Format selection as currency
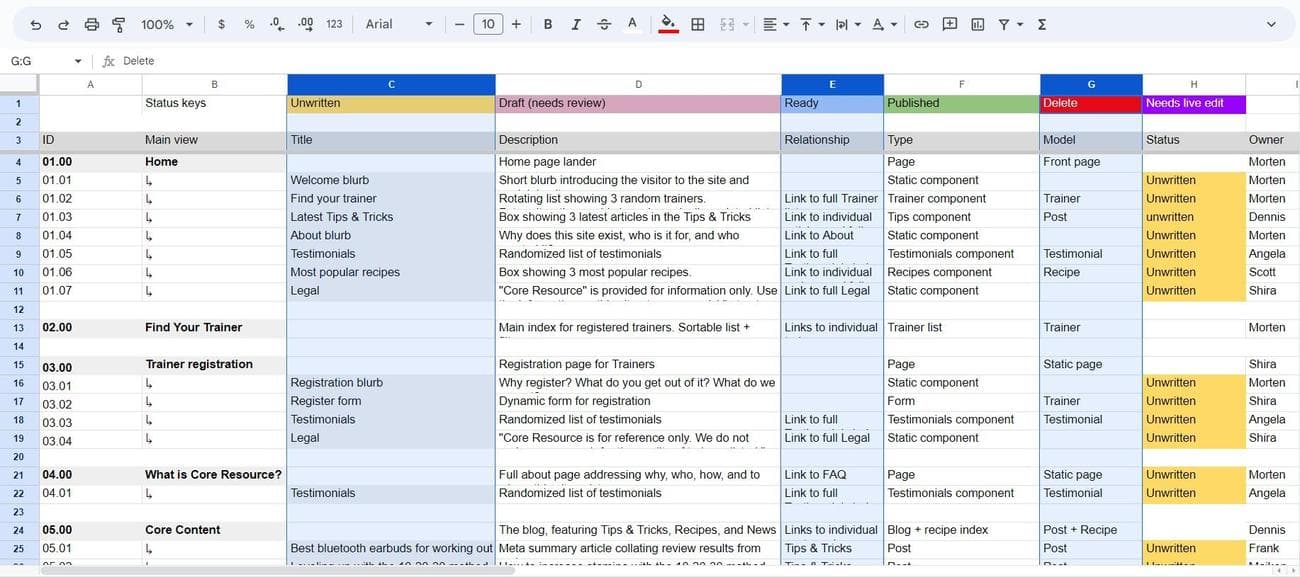 coord(221,24)
